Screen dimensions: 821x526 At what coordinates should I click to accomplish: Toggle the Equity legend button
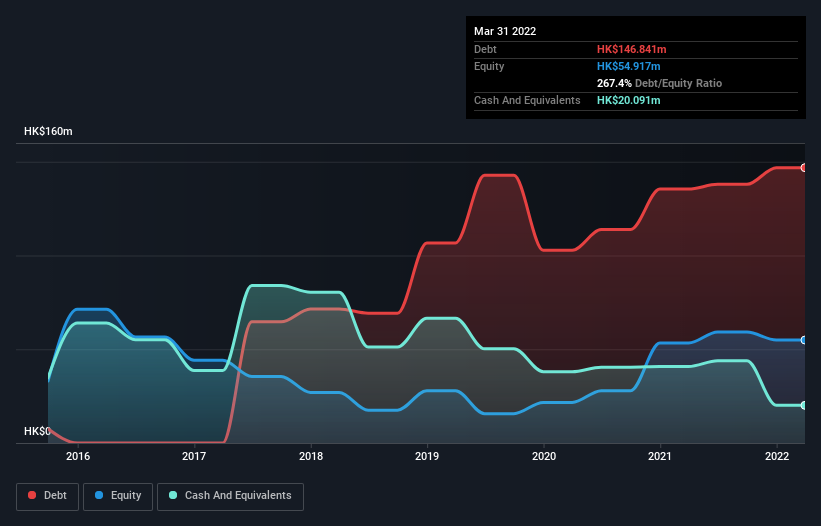pos(118,496)
